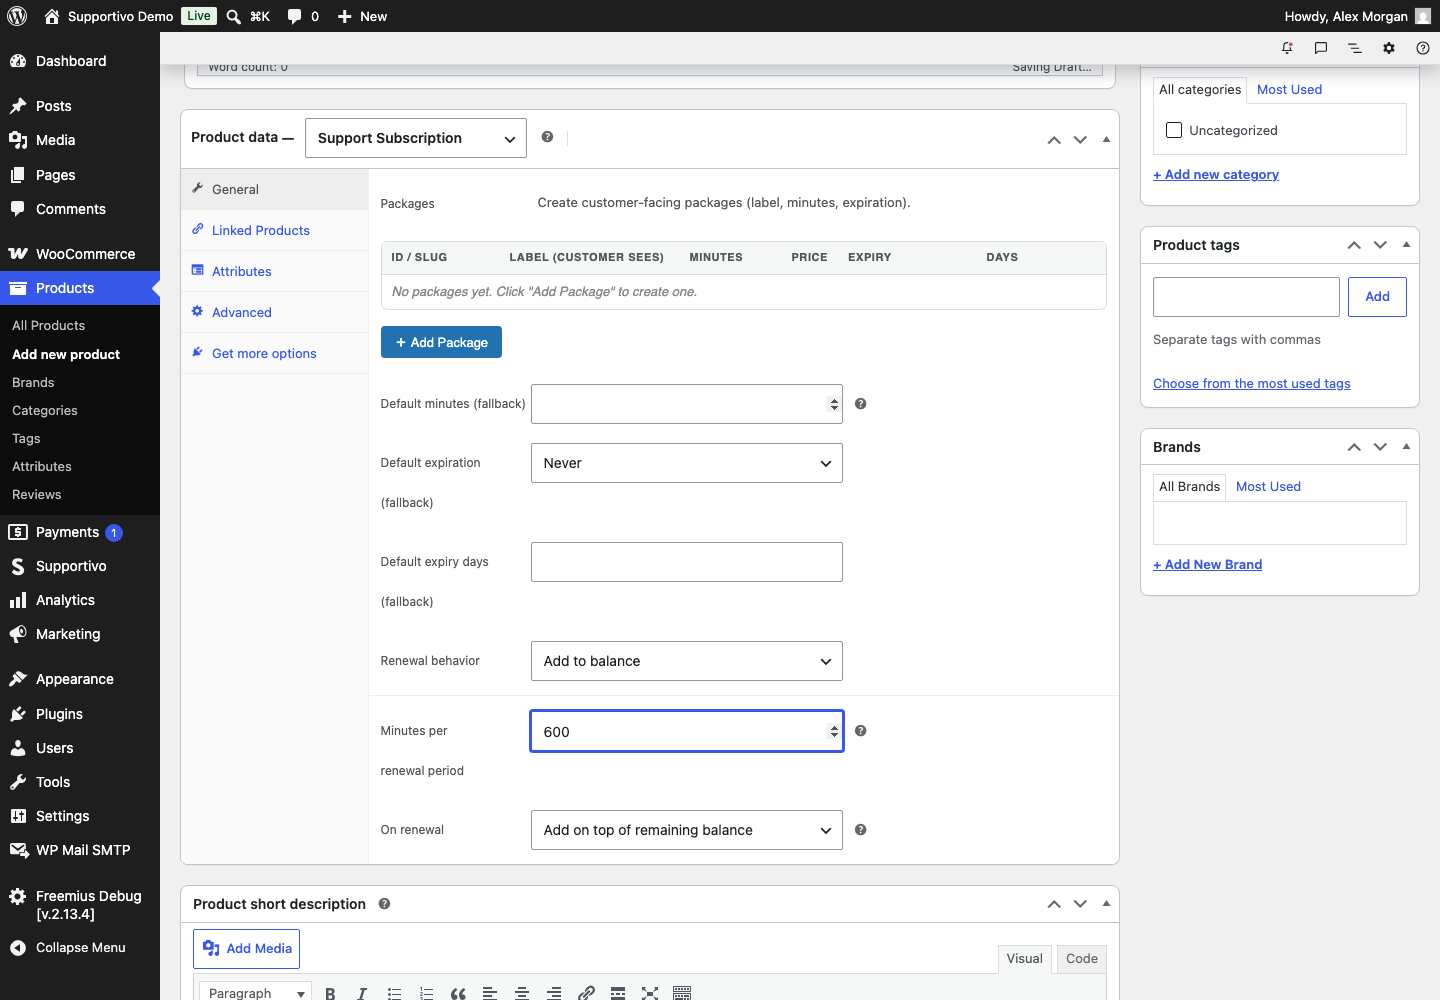Click the help icon beside product type
This screenshot has height=1000, width=1440.
click(547, 137)
